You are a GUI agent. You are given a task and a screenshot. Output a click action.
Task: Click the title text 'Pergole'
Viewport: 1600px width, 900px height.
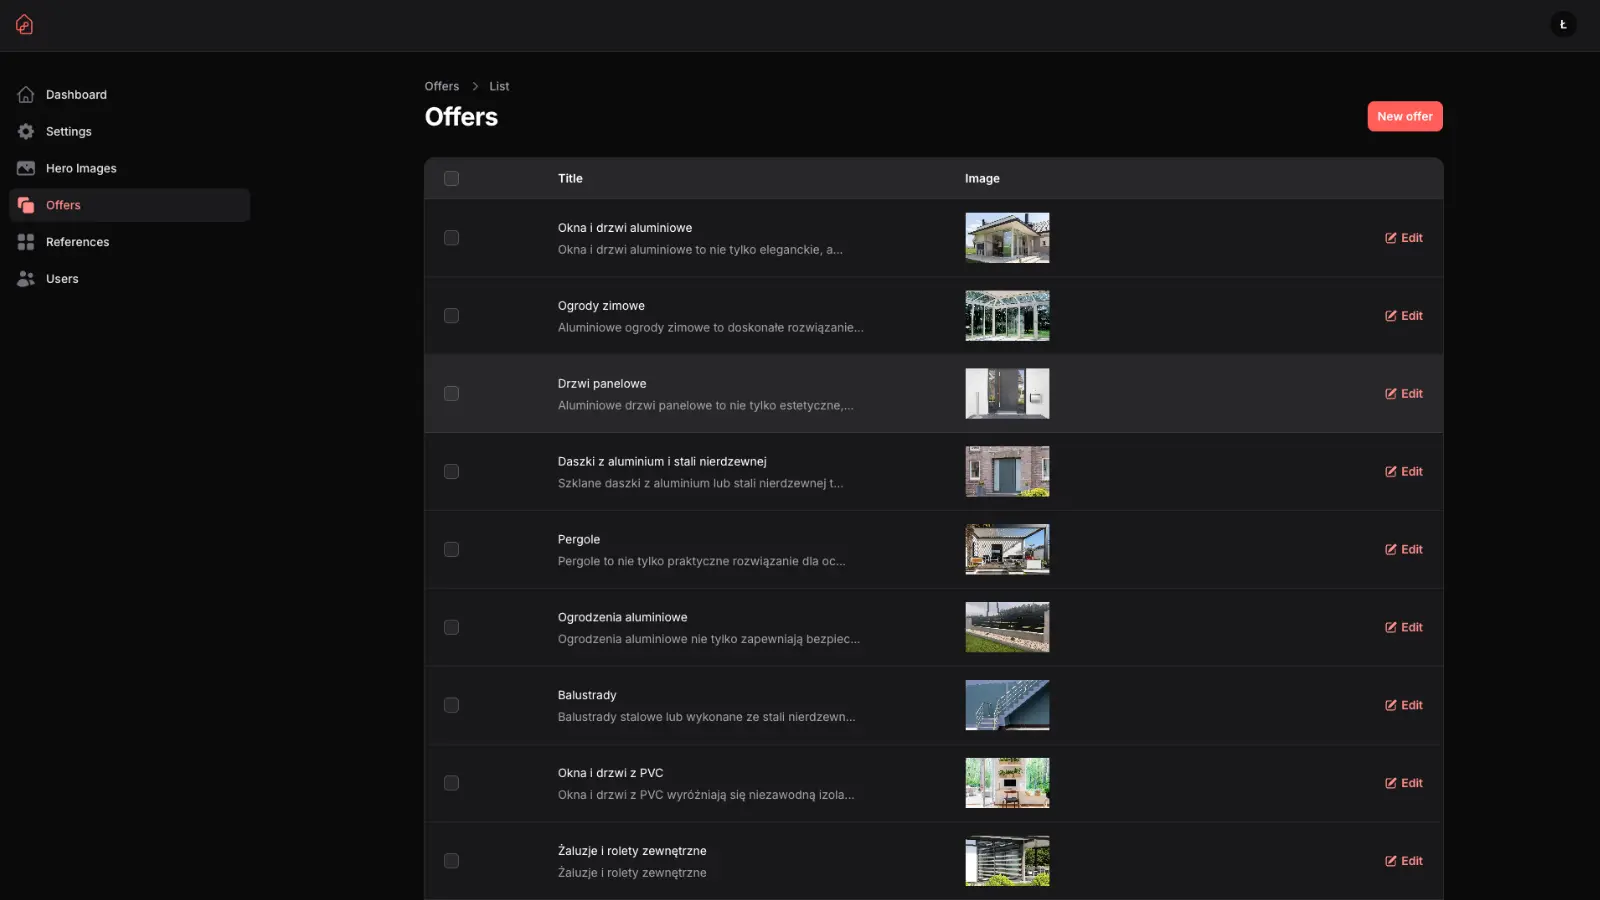coord(579,540)
